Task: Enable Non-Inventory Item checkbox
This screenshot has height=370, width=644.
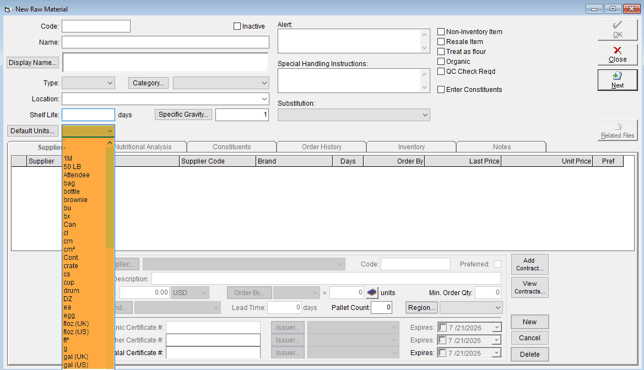Action: 441,32
